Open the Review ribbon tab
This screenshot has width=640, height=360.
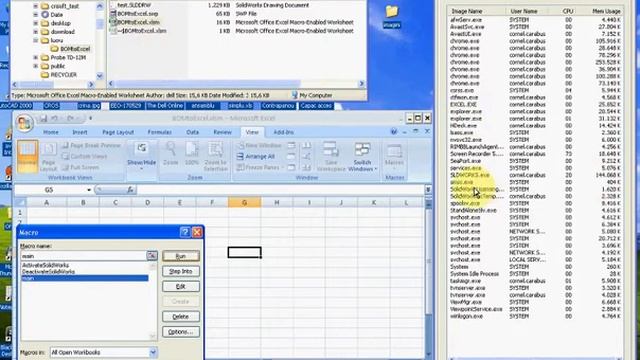pyautogui.click(x=222, y=132)
